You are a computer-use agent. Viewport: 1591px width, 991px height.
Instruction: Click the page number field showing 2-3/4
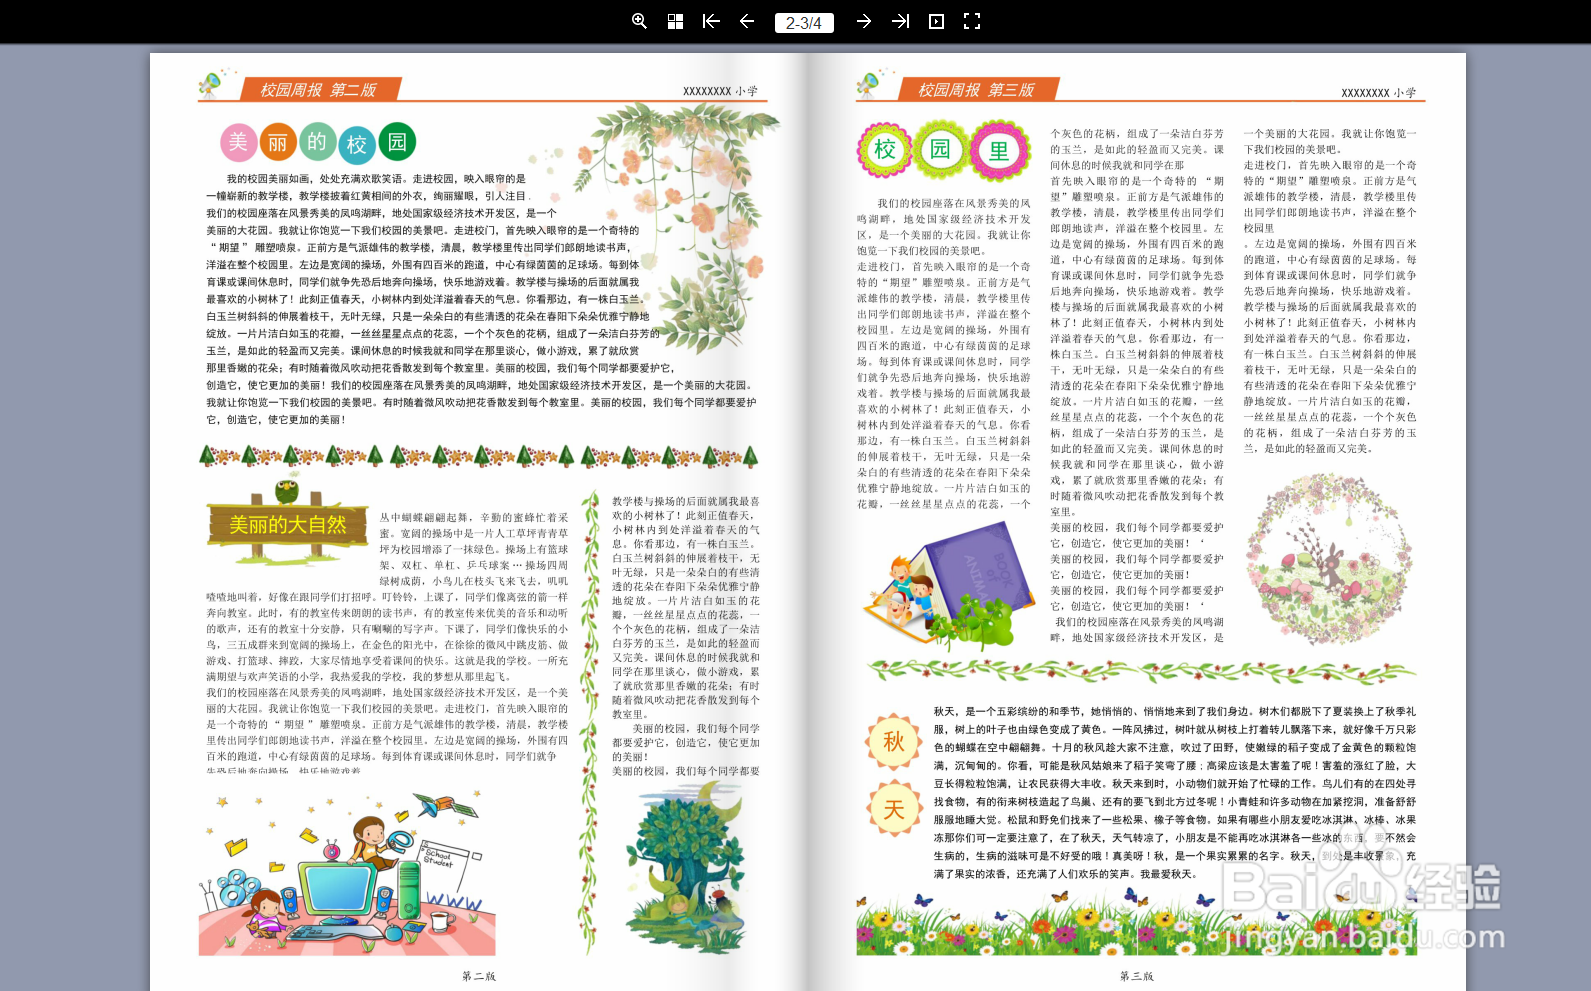[x=804, y=22]
